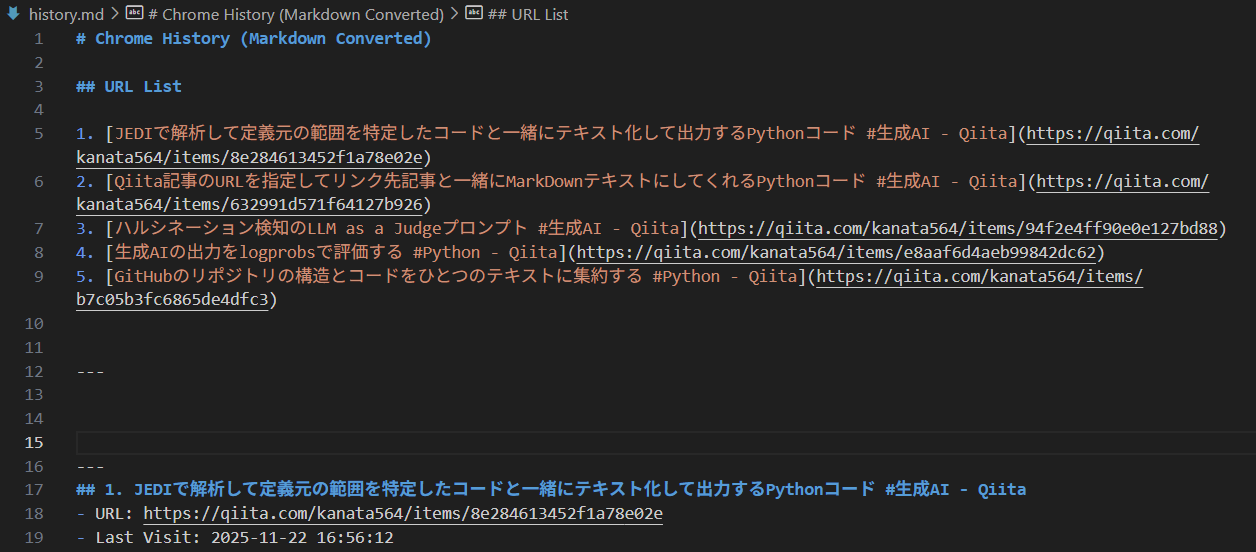Open the URL on line 18 after "- URL:"
This screenshot has width=1256, height=552.
[x=403, y=514]
